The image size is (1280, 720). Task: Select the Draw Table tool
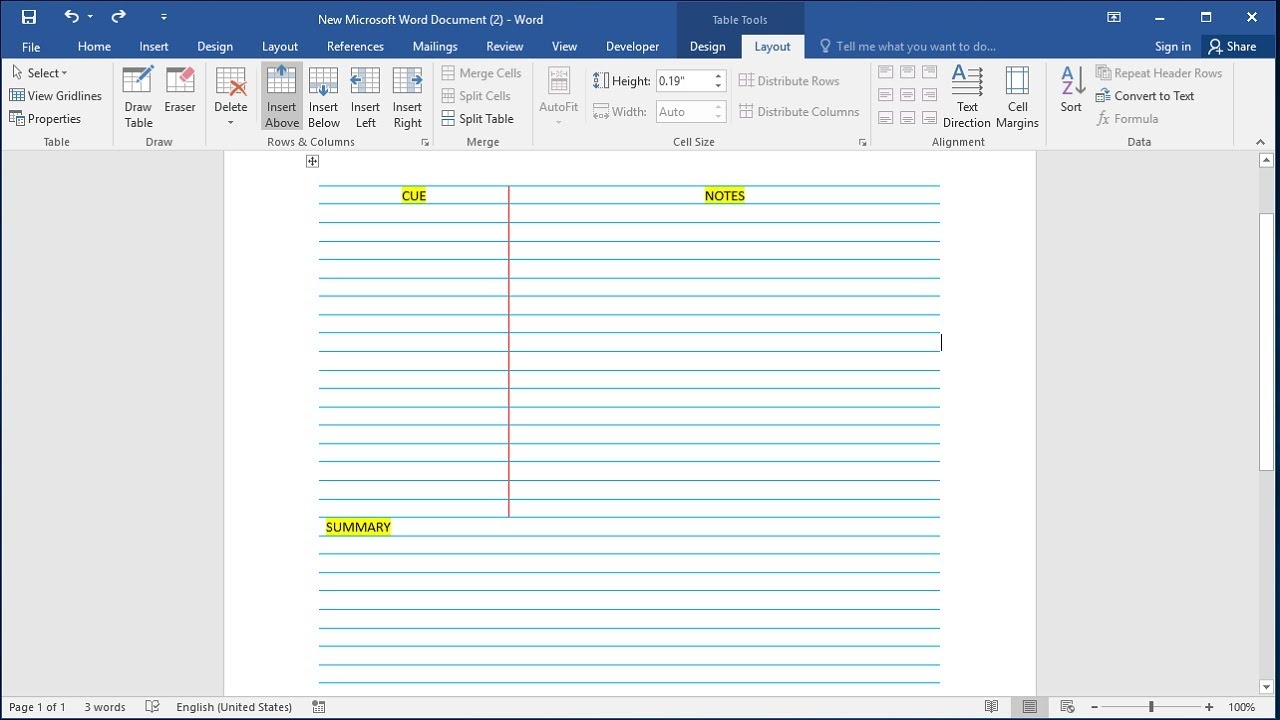coord(138,97)
